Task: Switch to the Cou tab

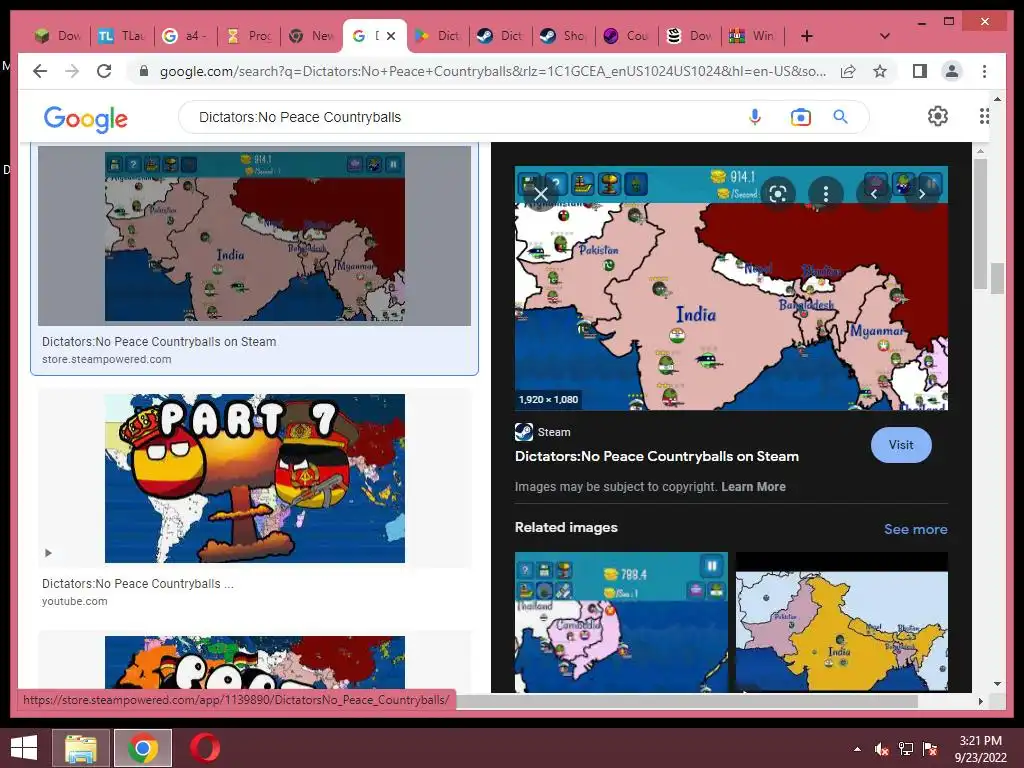Action: [627, 36]
